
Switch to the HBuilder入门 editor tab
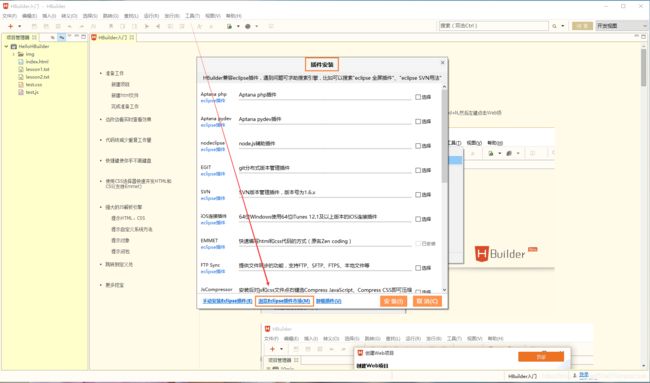coord(113,37)
